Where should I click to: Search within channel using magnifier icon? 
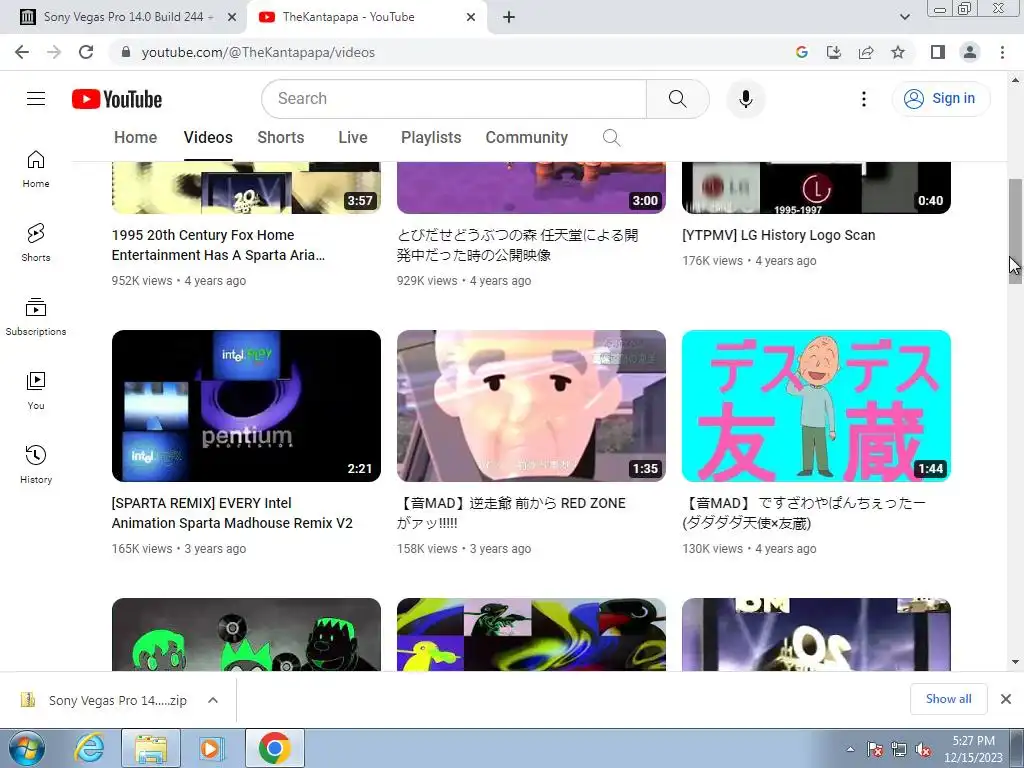[x=611, y=138]
